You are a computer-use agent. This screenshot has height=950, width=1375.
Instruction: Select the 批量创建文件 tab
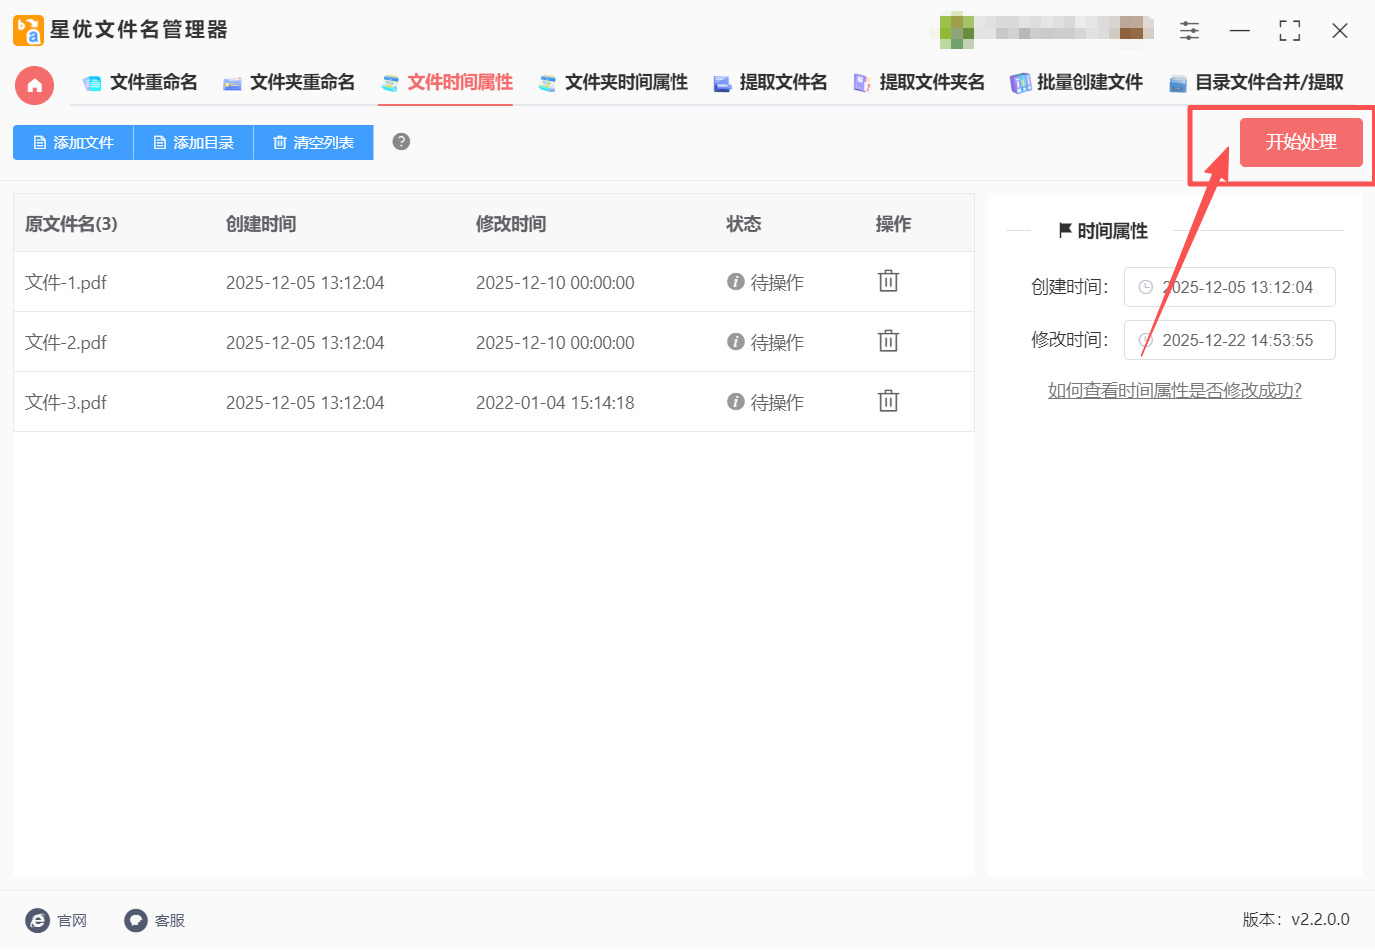click(1076, 83)
